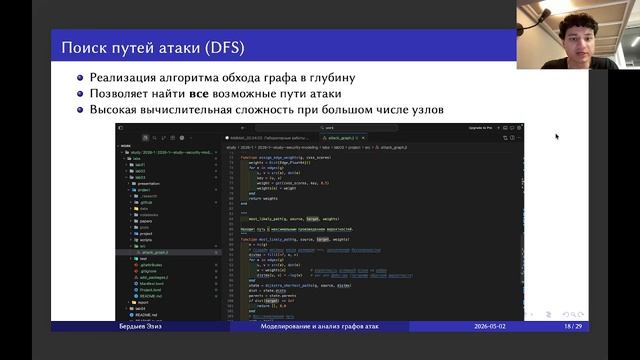Expand the lab04 folder
This screenshot has width=640, height=360.
pos(127,309)
